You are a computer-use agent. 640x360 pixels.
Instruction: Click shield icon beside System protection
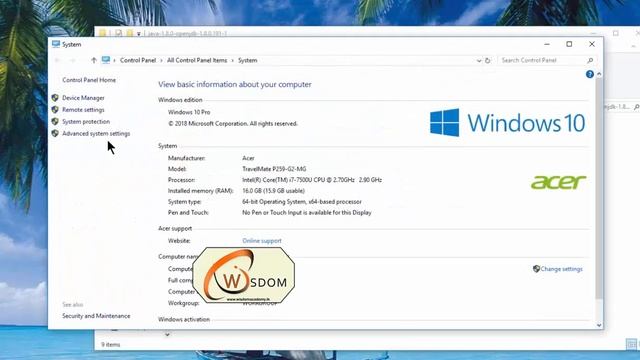pyautogui.click(x=55, y=122)
